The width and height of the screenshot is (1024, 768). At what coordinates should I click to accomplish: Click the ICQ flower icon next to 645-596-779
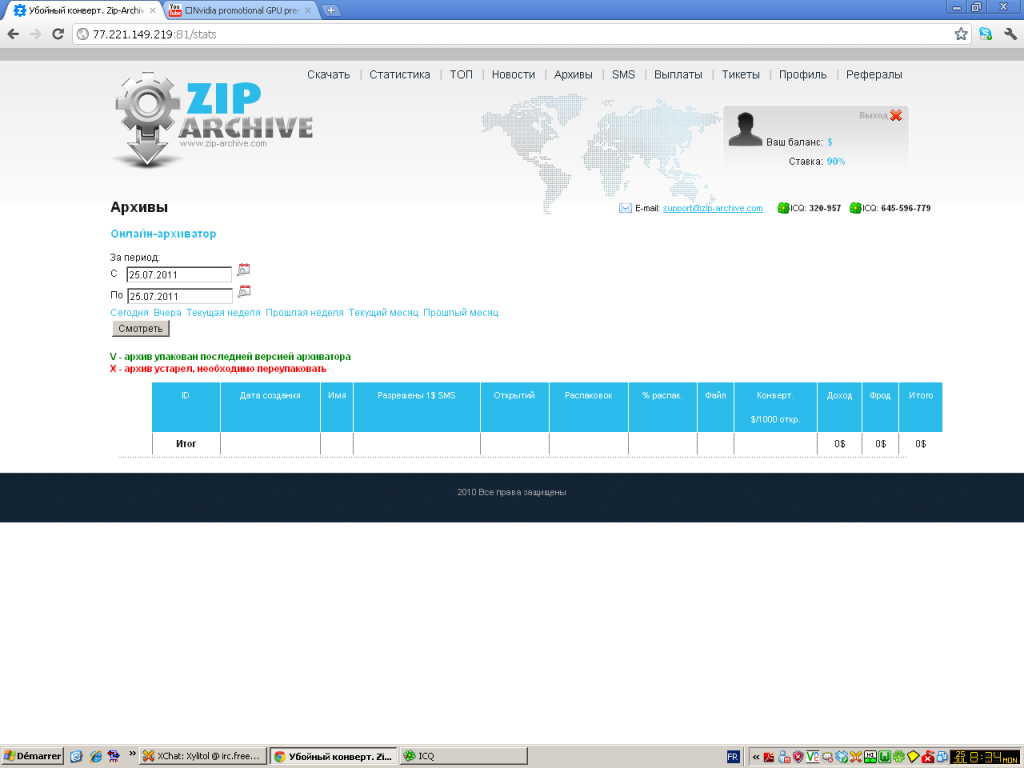(x=855, y=208)
